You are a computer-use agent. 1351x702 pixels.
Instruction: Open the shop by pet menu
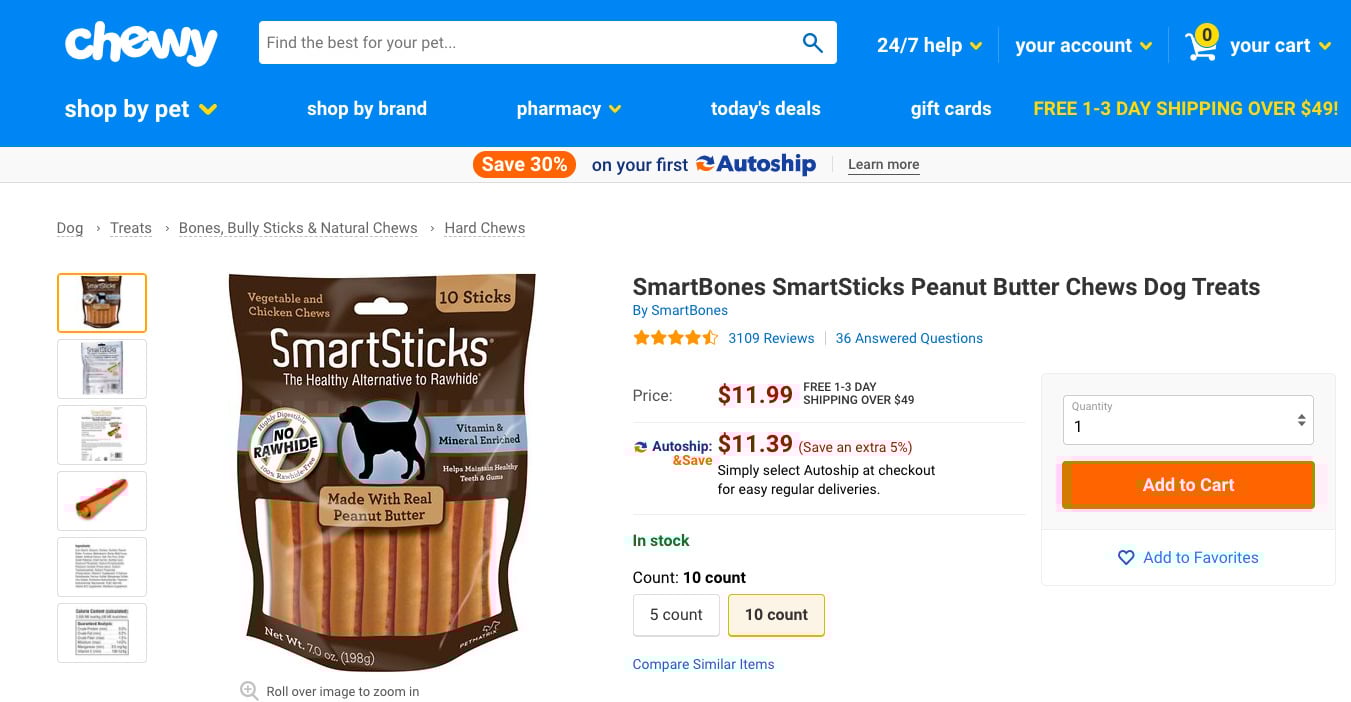(141, 109)
